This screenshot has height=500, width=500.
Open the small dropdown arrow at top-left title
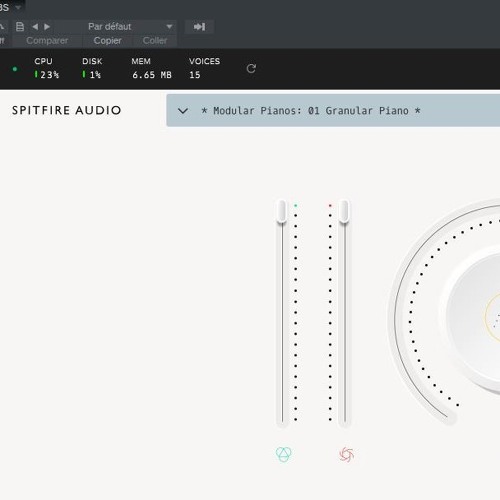pos(18,7)
